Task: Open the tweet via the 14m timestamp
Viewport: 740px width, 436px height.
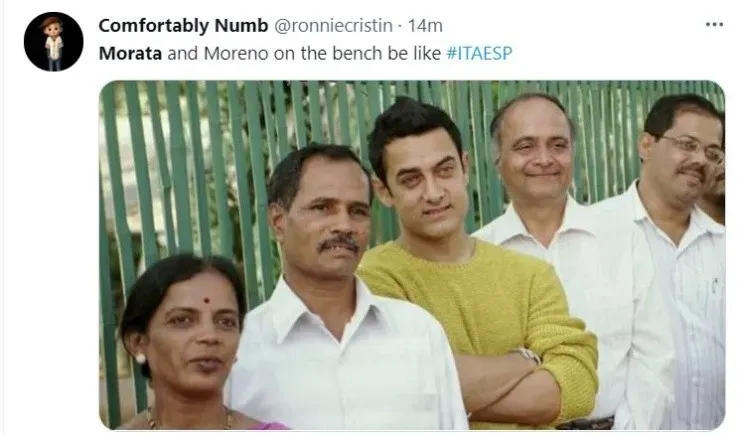Action: click(x=426, y=24)
